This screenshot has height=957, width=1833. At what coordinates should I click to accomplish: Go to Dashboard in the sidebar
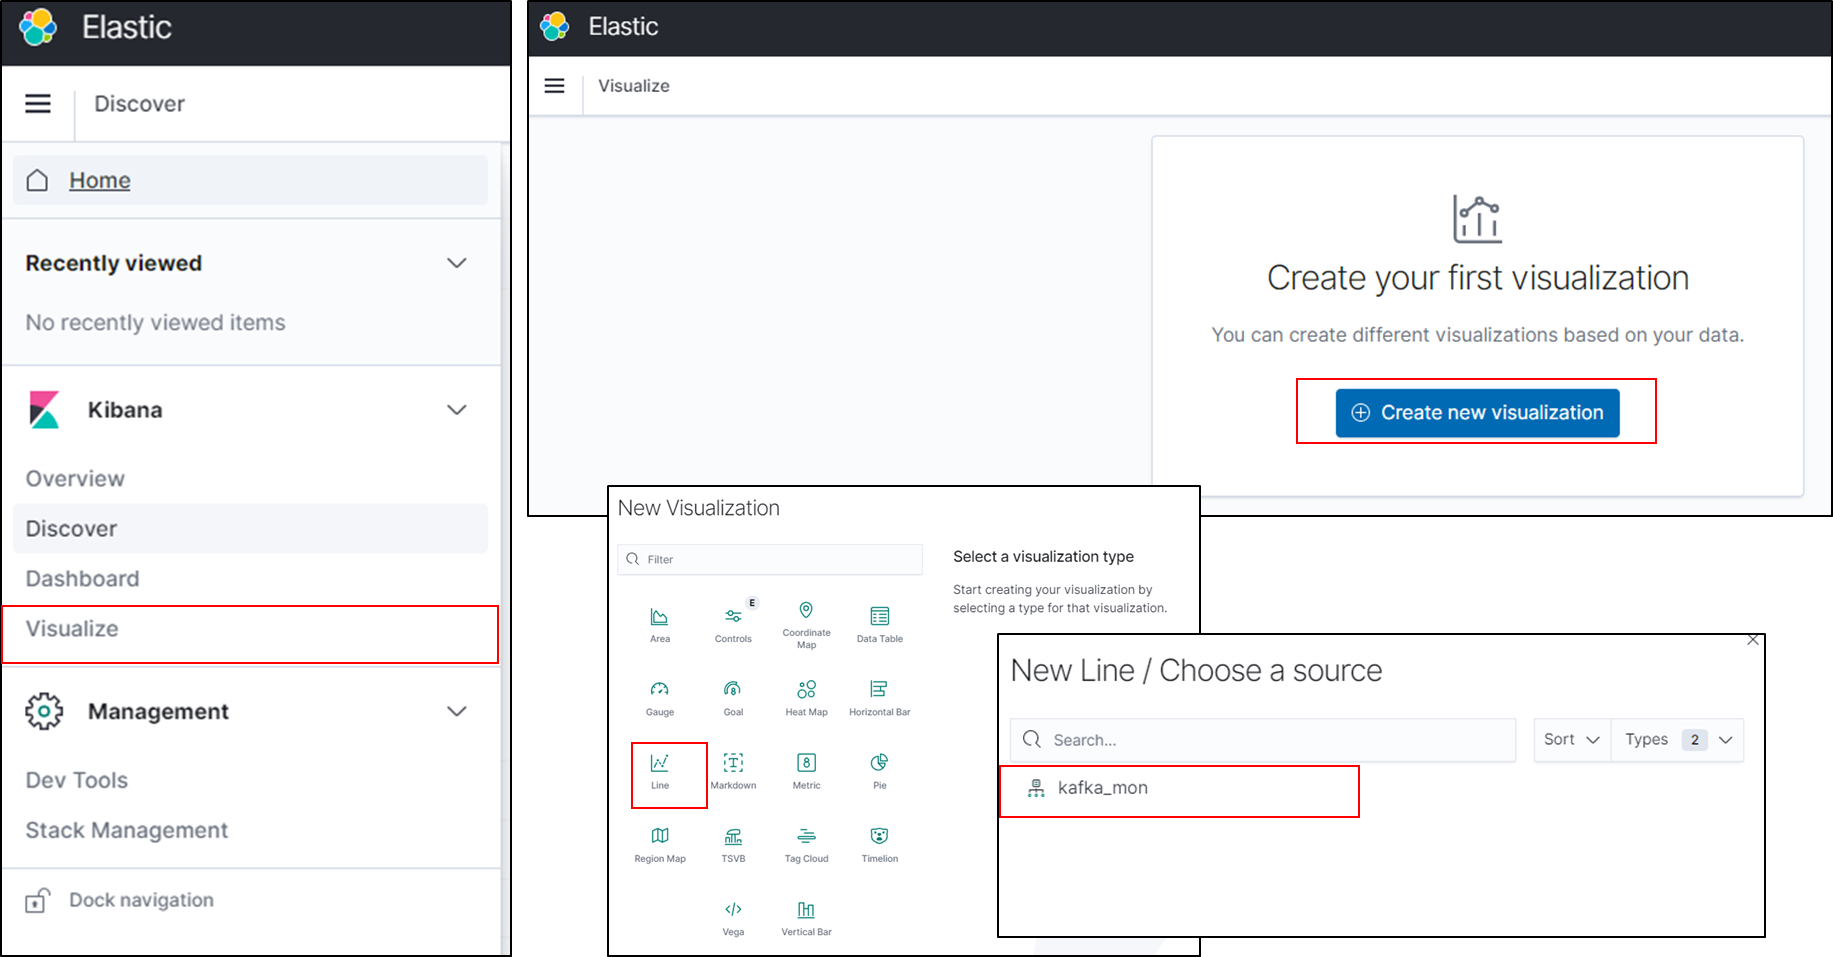coord(81,578)
